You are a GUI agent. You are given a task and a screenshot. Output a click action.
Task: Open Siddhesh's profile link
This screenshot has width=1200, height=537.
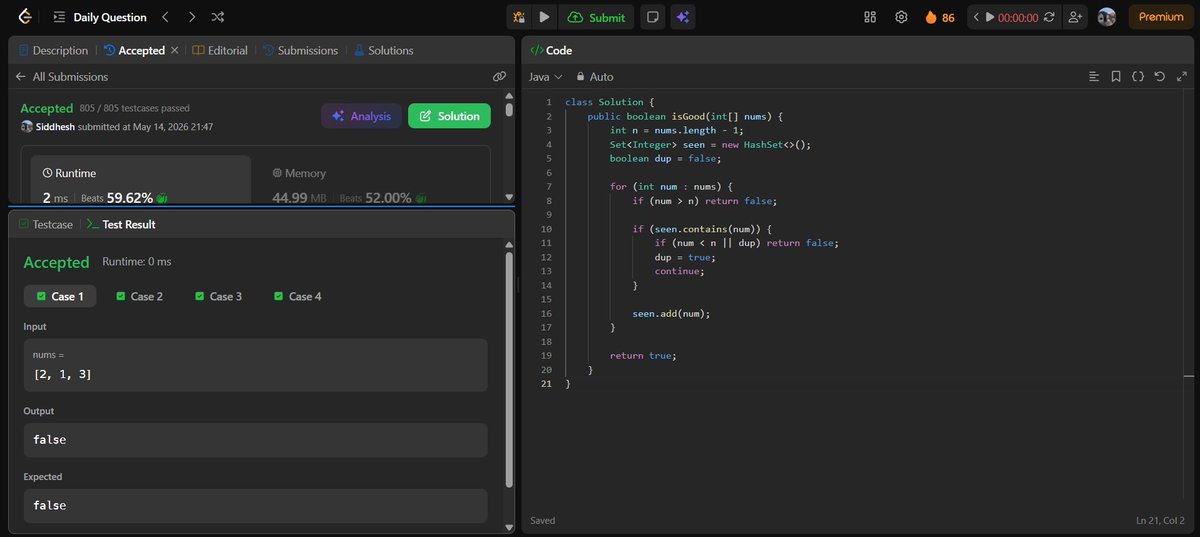[55, 127]
